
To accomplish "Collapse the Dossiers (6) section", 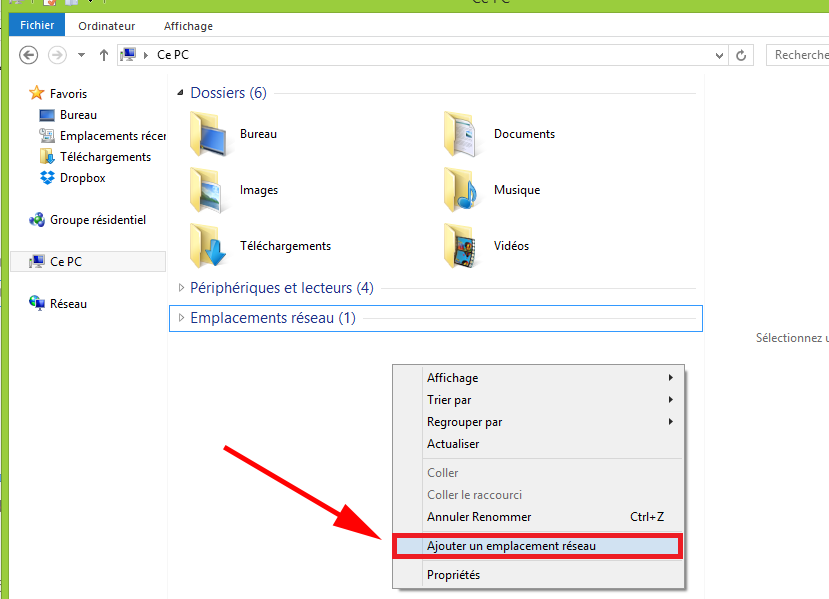I will pyautogui.click(x=181, y=93).
